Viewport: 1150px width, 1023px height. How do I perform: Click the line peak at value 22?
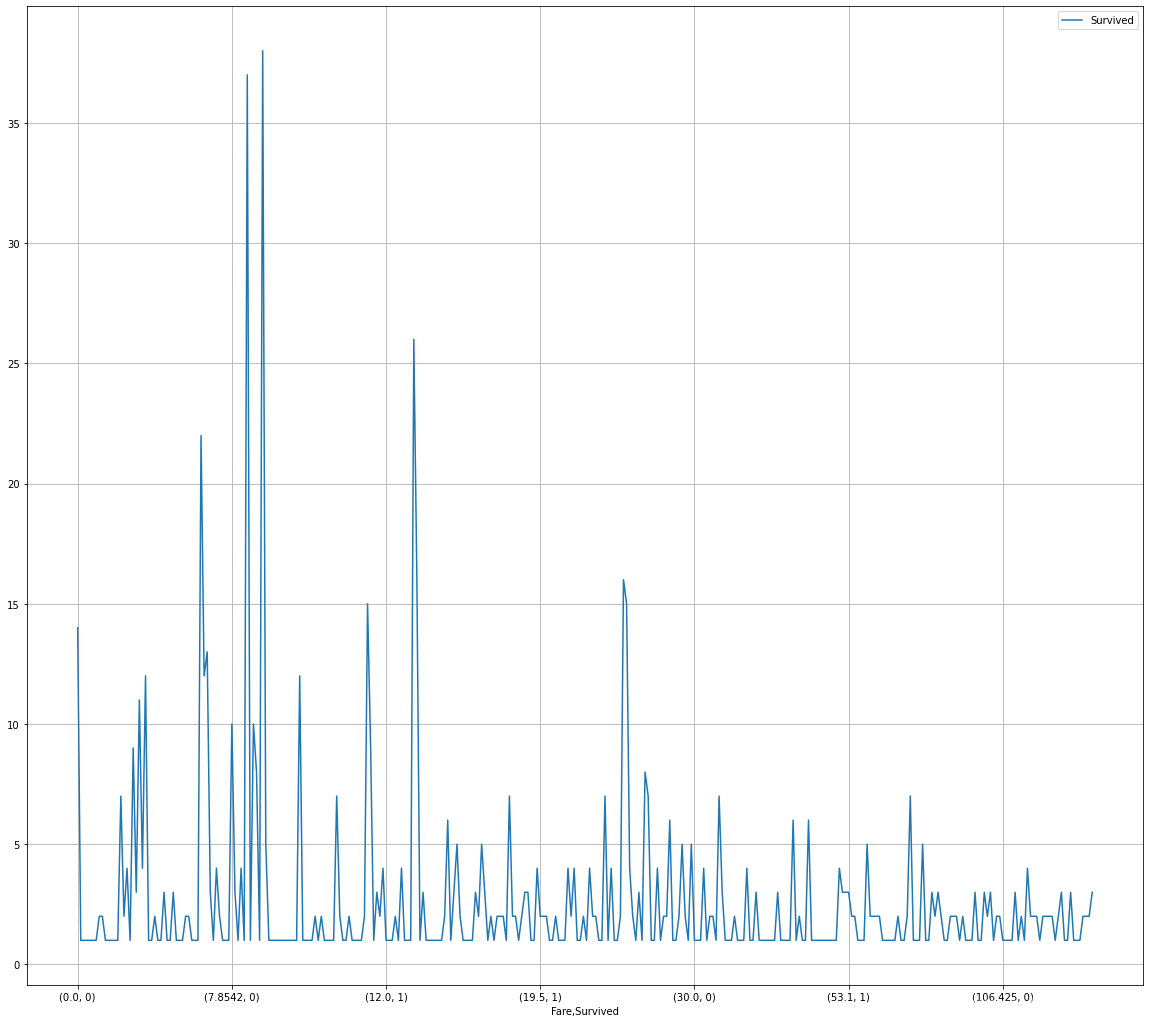tap(201, 436)
